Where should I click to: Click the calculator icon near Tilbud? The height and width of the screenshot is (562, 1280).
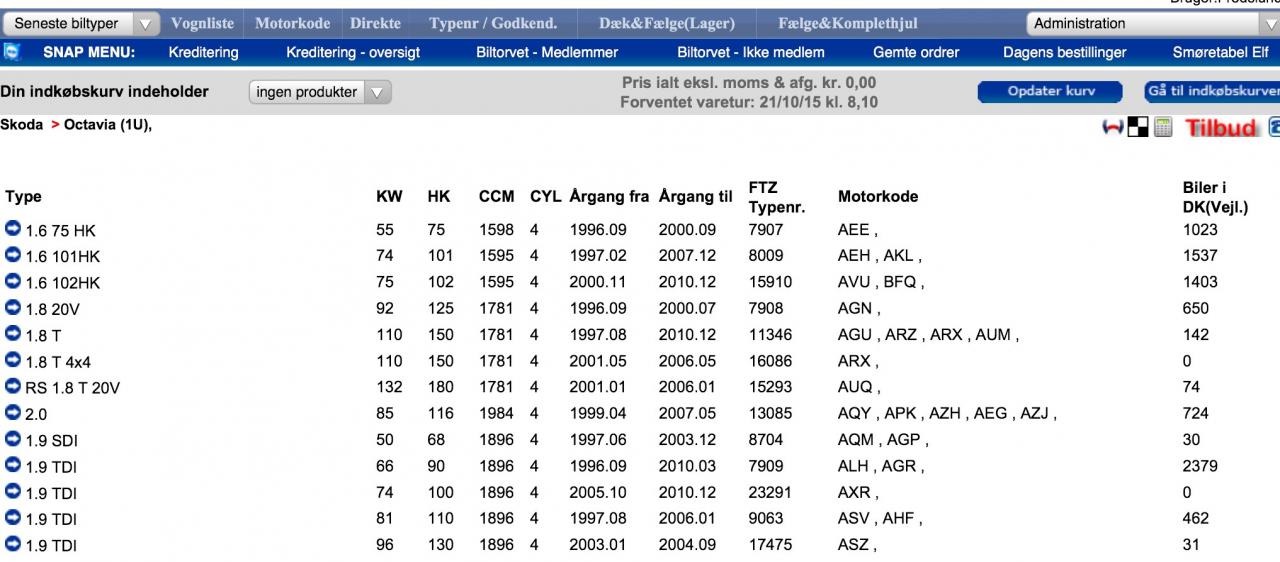click(x=1163, y=127)
